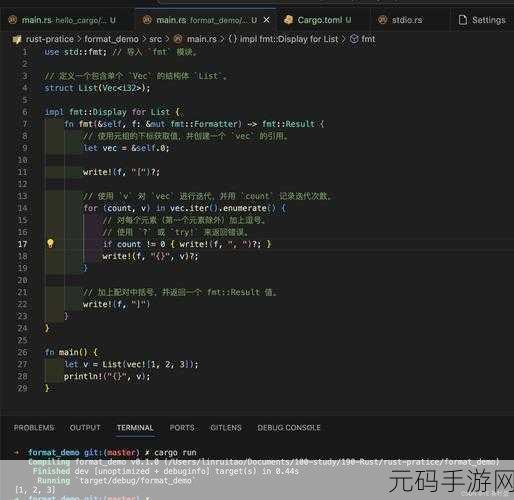Viewport: 514px width, 500px height.
Task: Click the src breadcrumb
Action: tap(155, 39)
